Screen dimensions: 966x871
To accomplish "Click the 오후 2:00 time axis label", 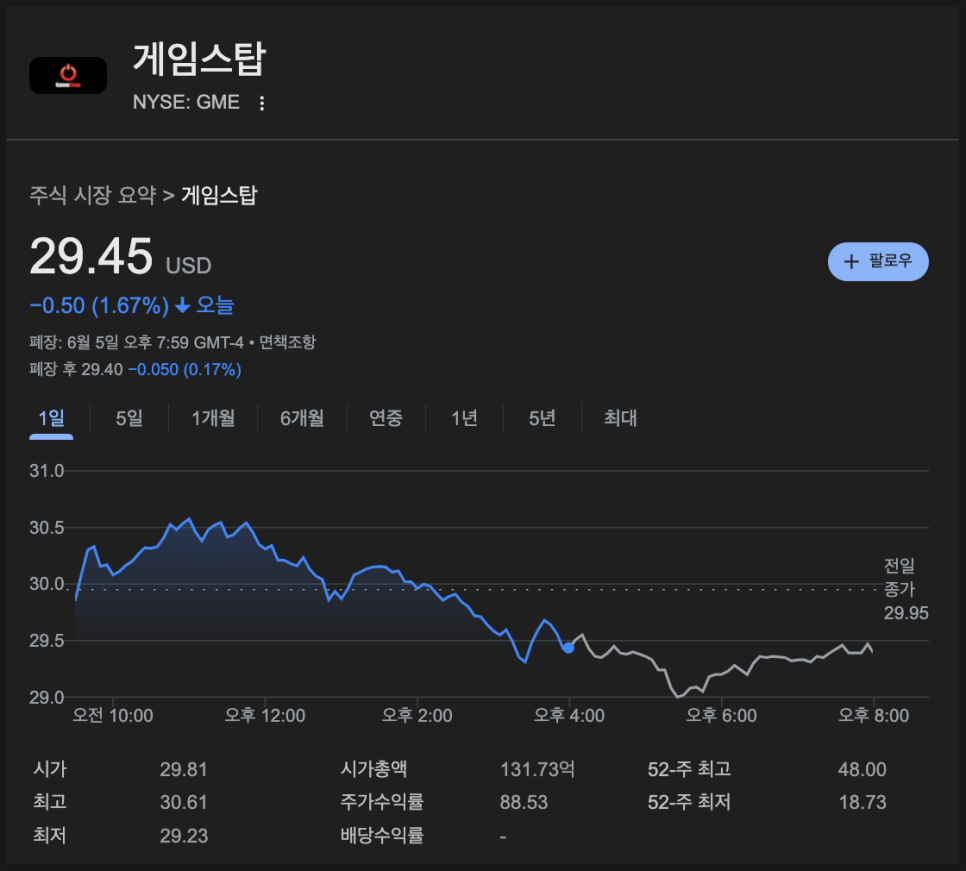I will pyautogui.click(x=417, y=715).
